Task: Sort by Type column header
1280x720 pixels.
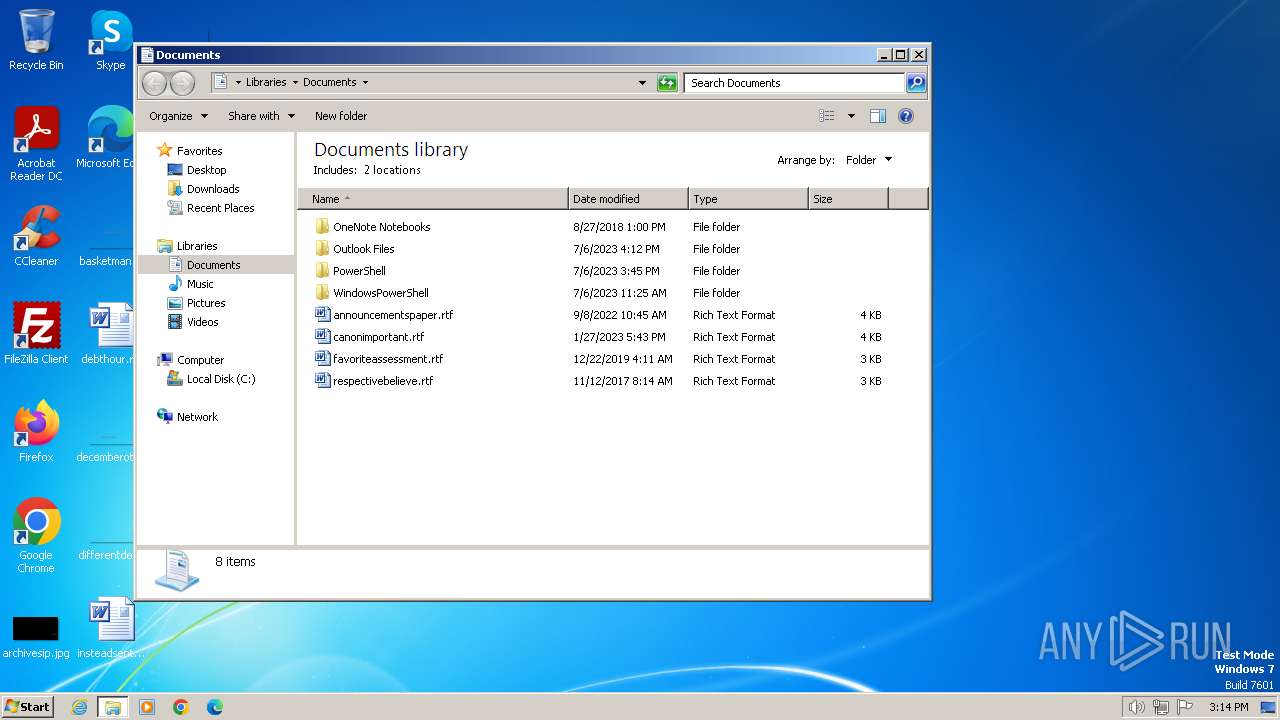Action: point(748,199)
